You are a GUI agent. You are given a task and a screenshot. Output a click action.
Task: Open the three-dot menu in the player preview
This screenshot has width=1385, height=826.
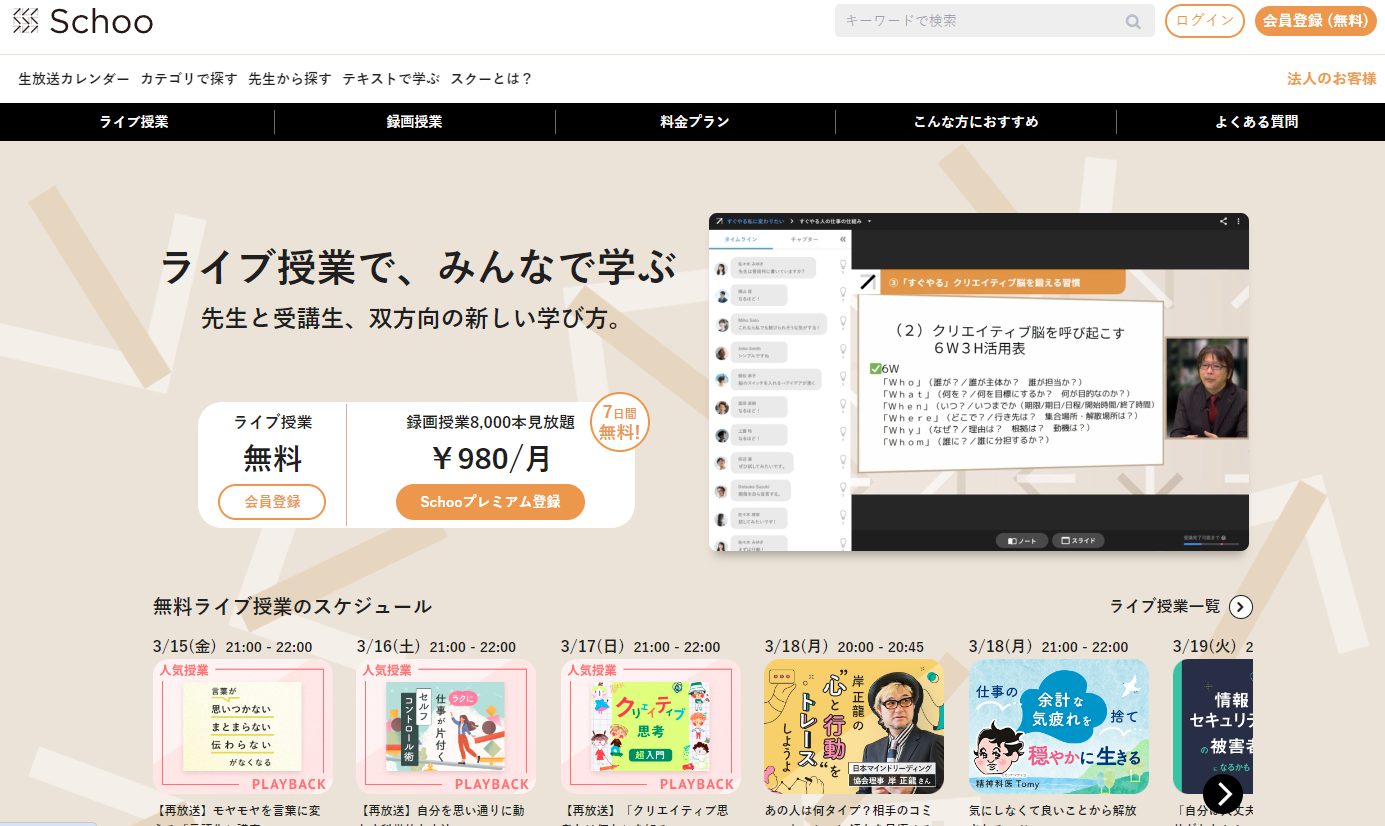(1238, 221)
